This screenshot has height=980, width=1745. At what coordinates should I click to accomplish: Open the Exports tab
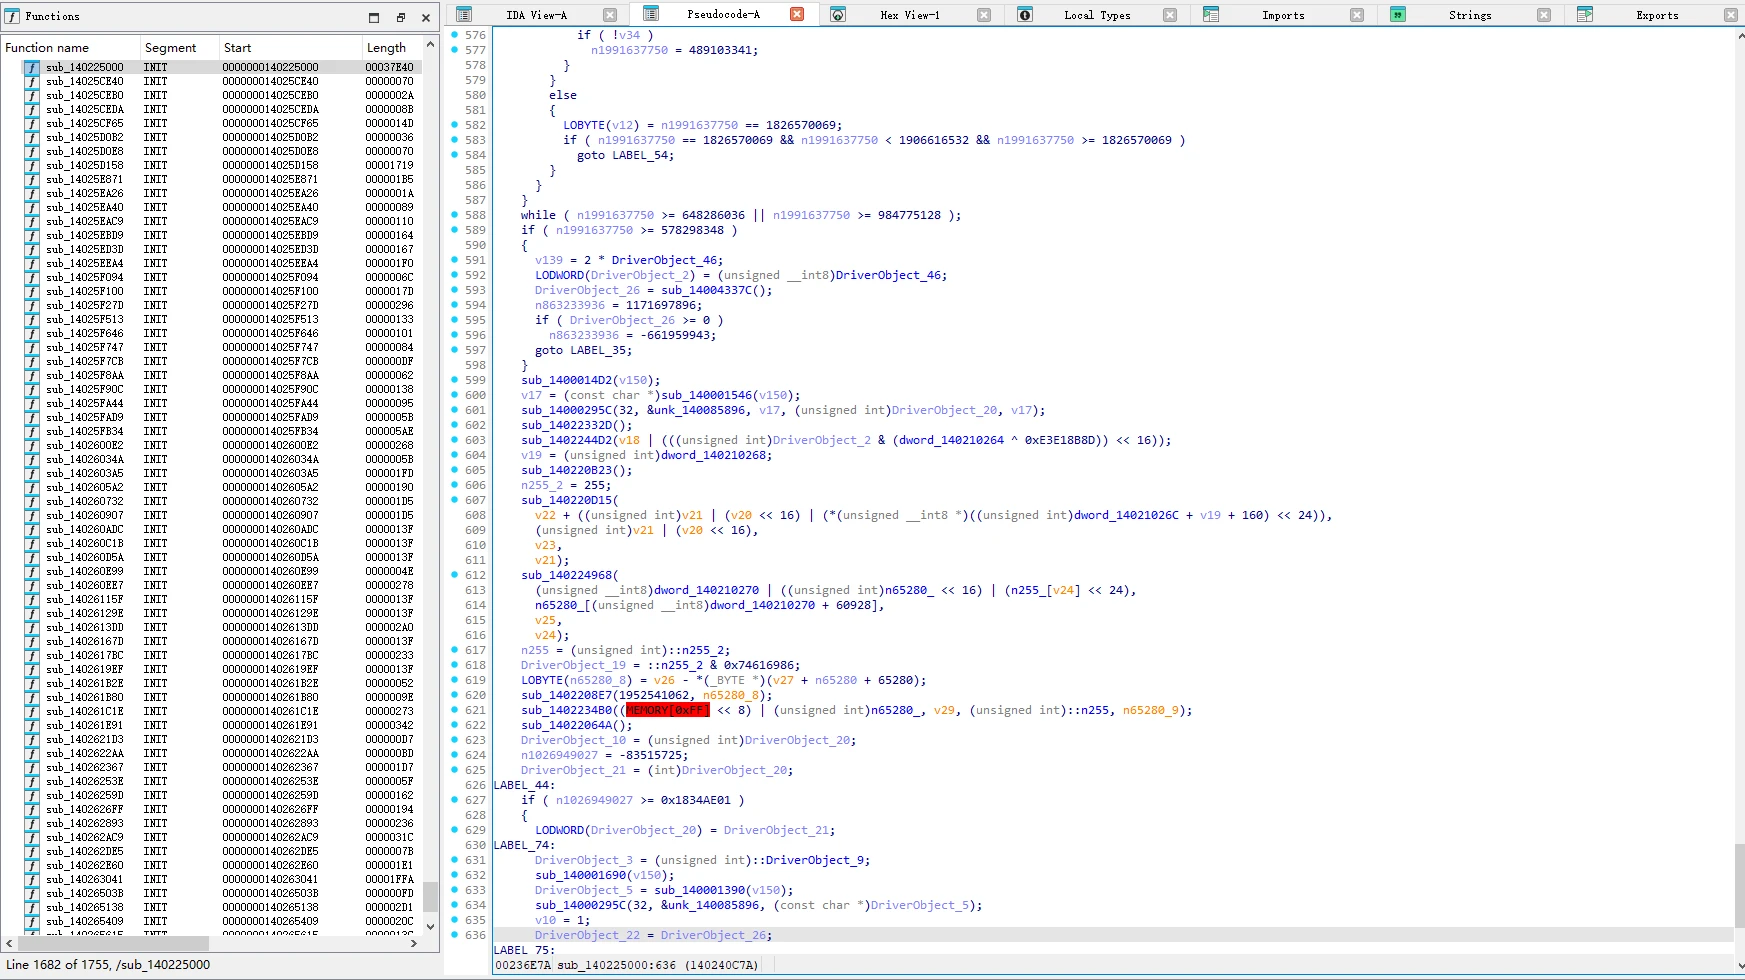(x=1656, y=15)
